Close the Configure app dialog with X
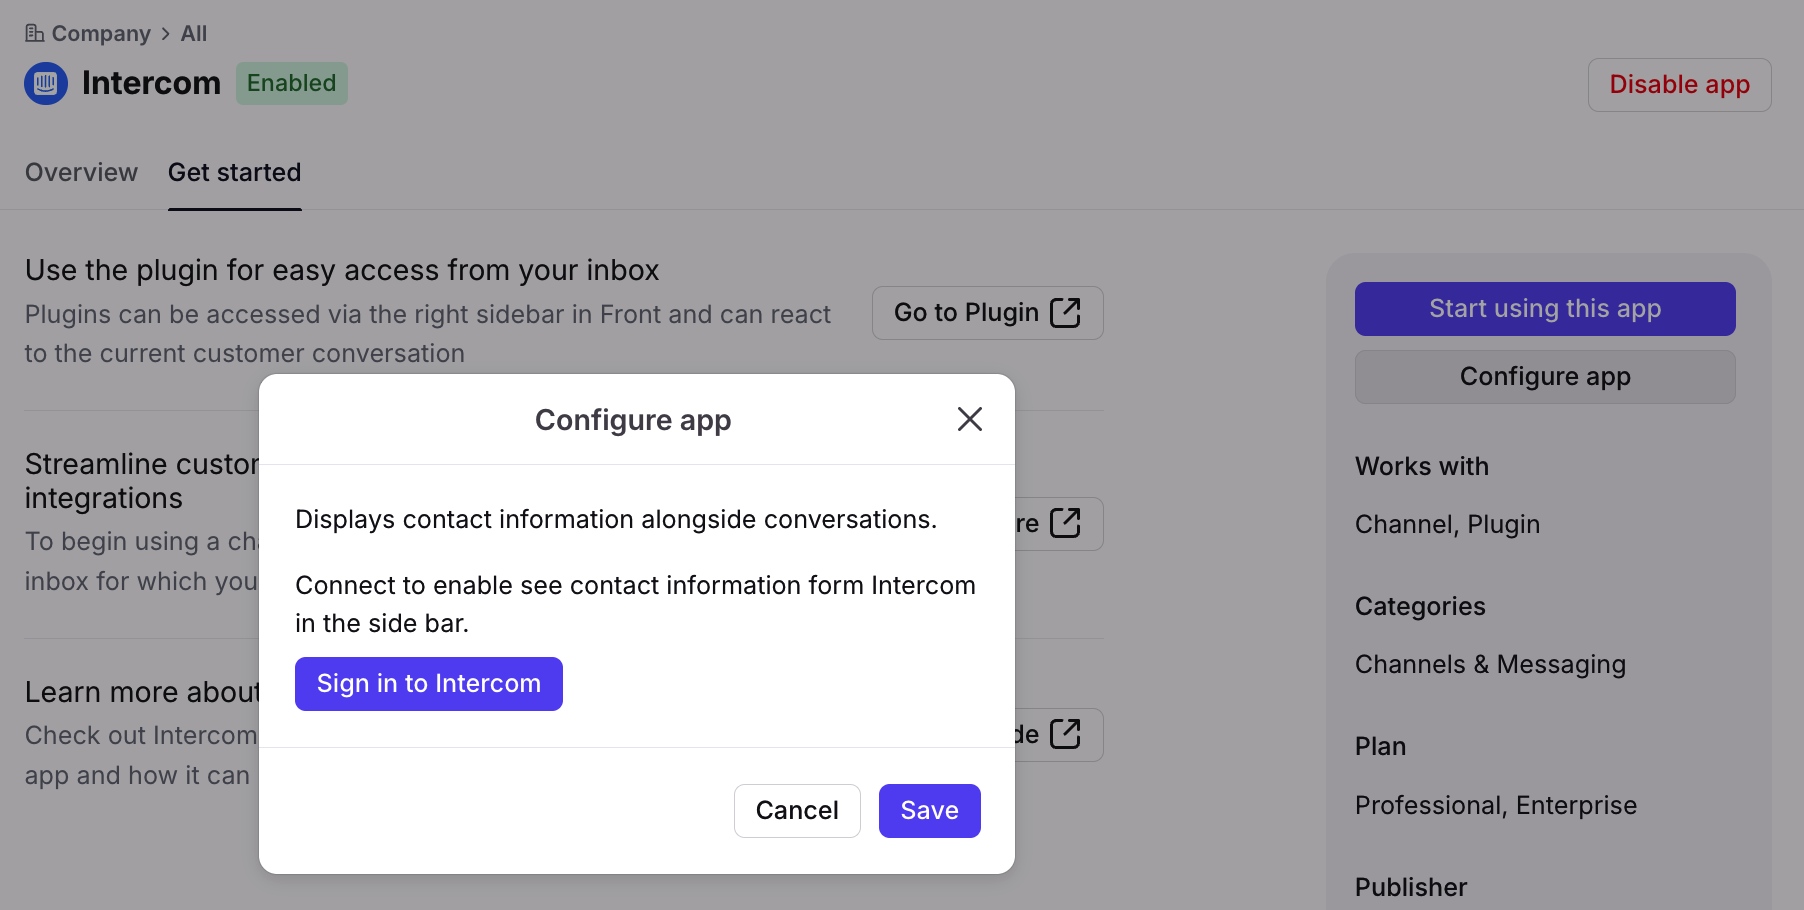 pyautogui.click(x=969, y=419)
